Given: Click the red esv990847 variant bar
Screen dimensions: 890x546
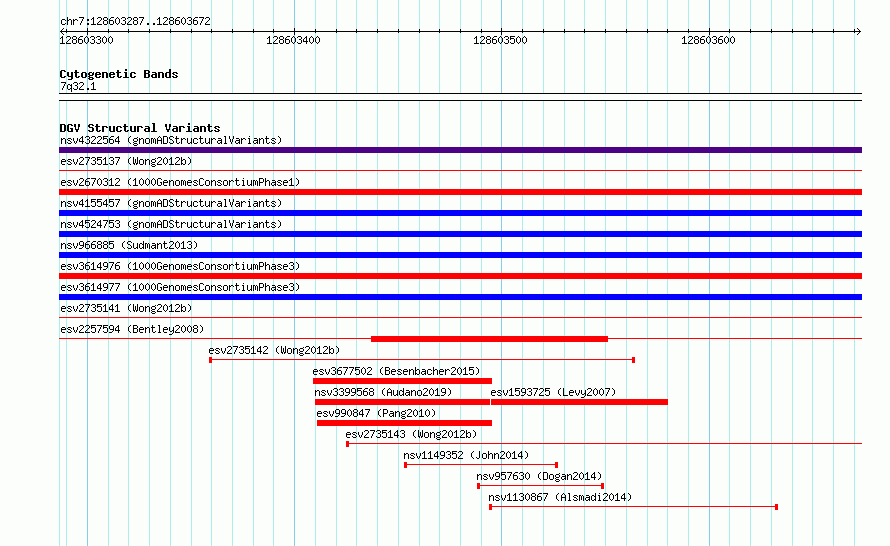Looking at the screenshot, I should point(404,423).
